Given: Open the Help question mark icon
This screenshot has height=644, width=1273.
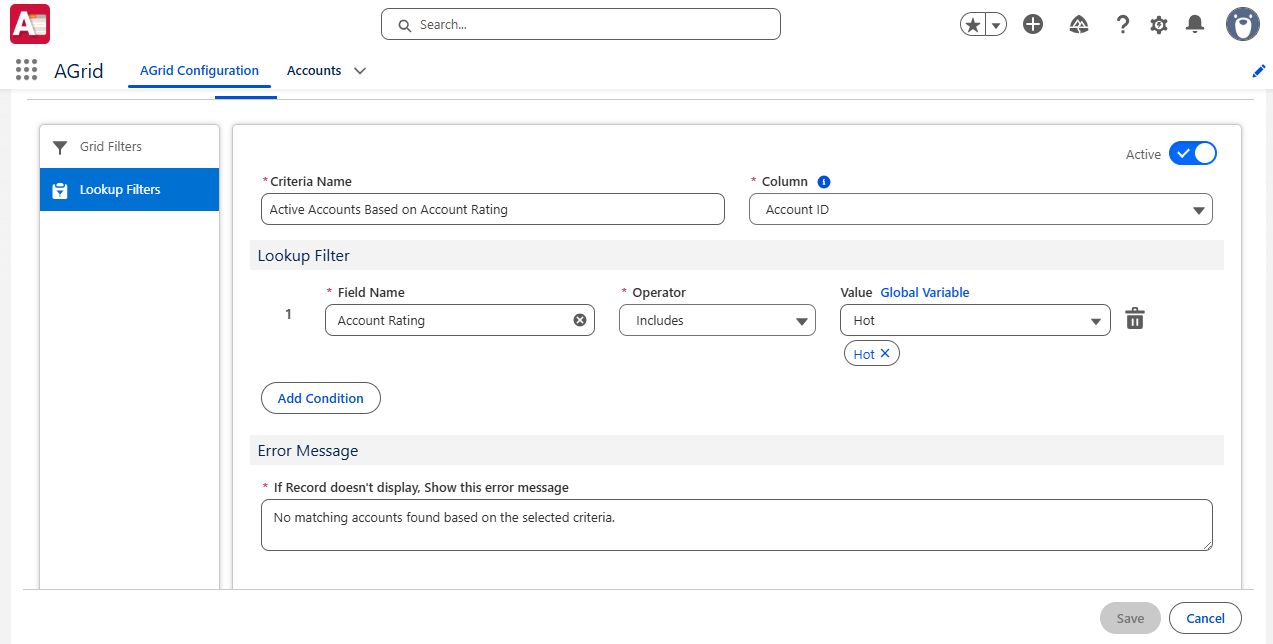Looking at the screenshot, I should point(1123,25).
